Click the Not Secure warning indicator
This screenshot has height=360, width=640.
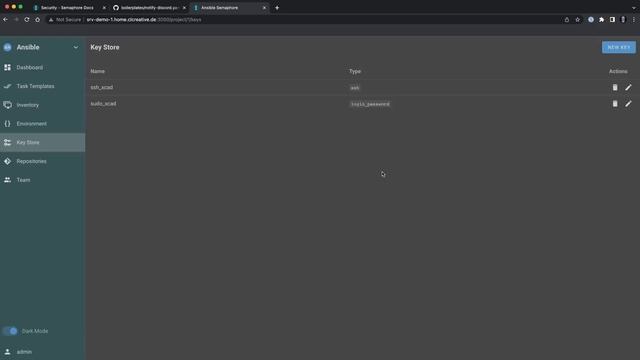[65, 20]
